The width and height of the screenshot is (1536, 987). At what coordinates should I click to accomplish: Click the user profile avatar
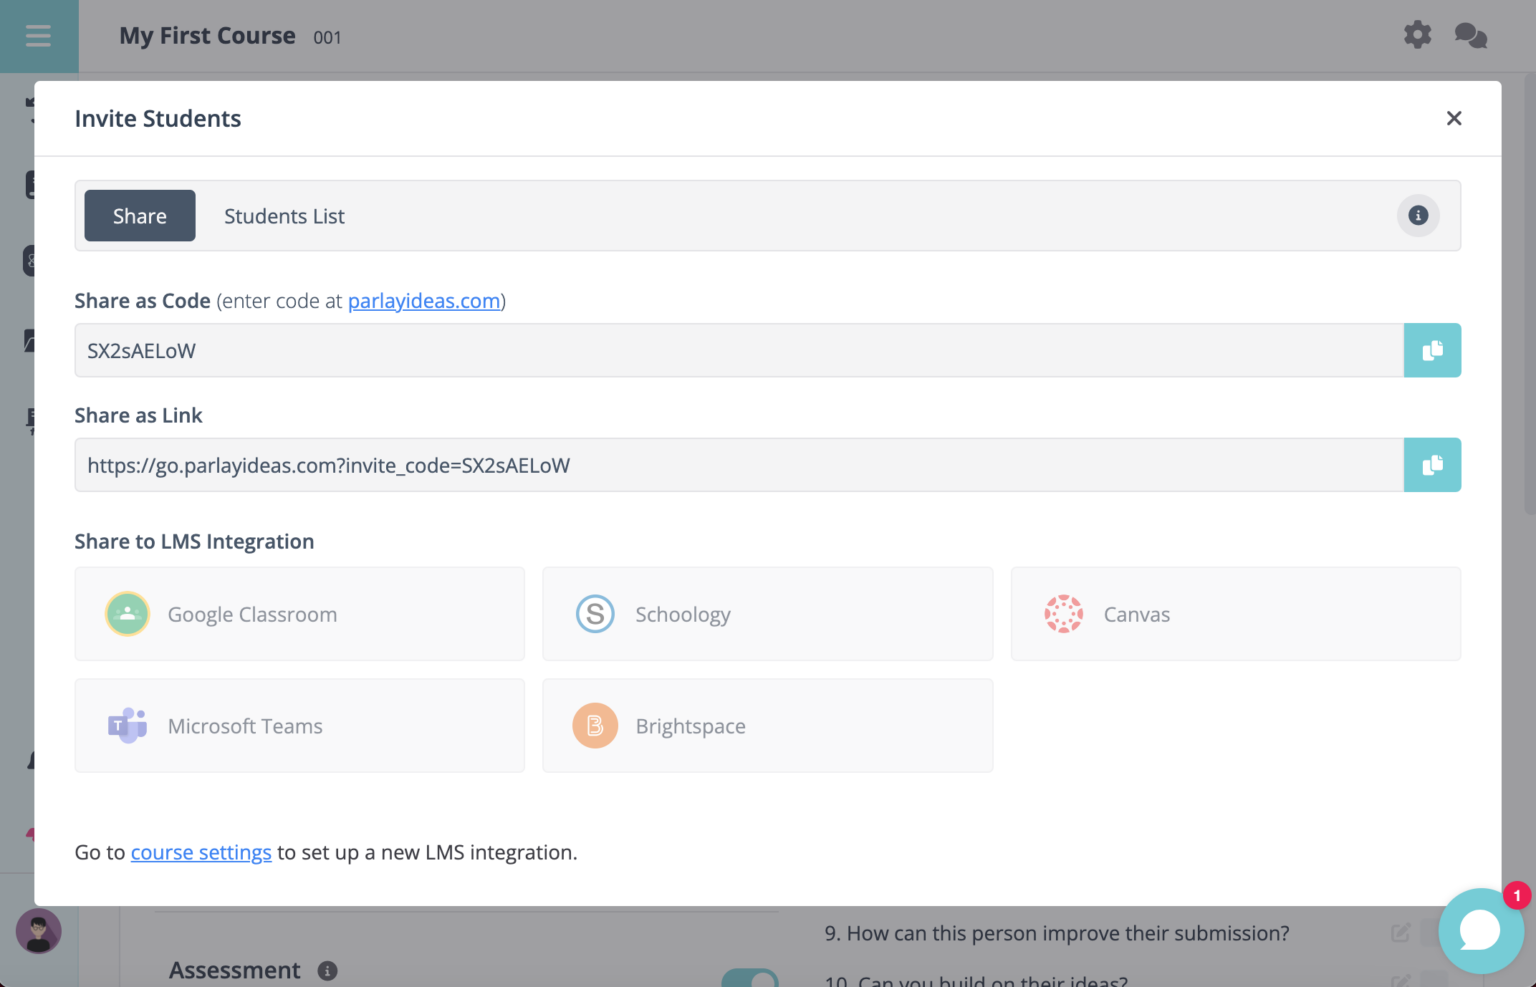(39, 931)
